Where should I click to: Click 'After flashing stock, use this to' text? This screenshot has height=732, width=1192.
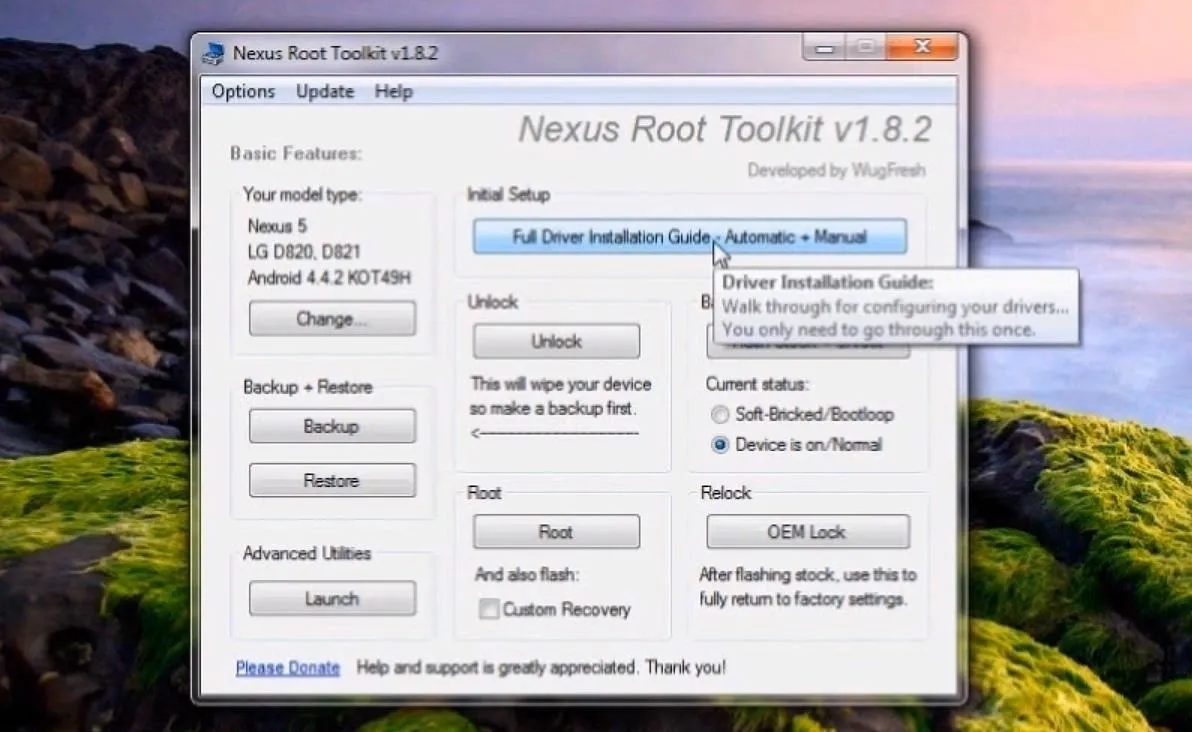(807, 575)
